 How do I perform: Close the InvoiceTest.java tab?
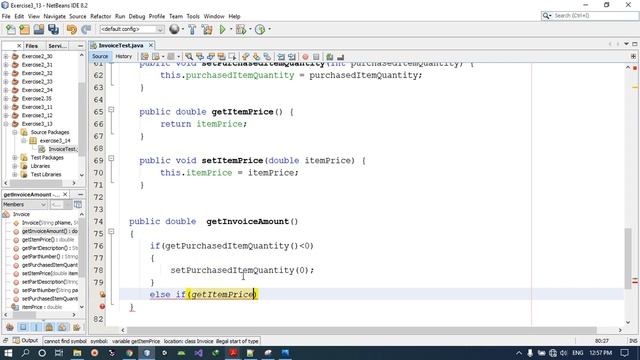pyautogui.click(x=151, y=45)
